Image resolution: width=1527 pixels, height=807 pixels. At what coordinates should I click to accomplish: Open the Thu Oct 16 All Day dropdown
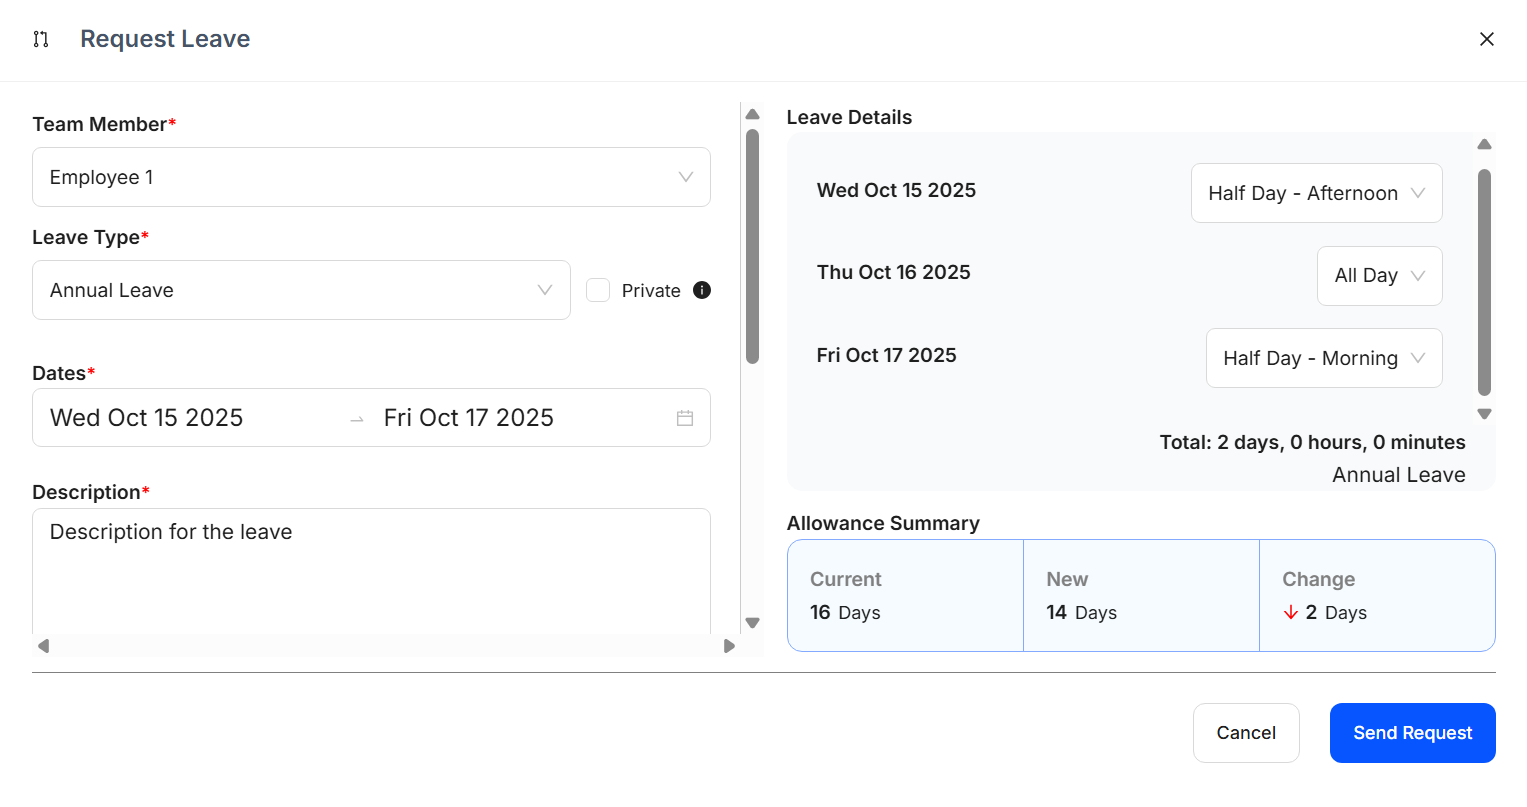1379,276
